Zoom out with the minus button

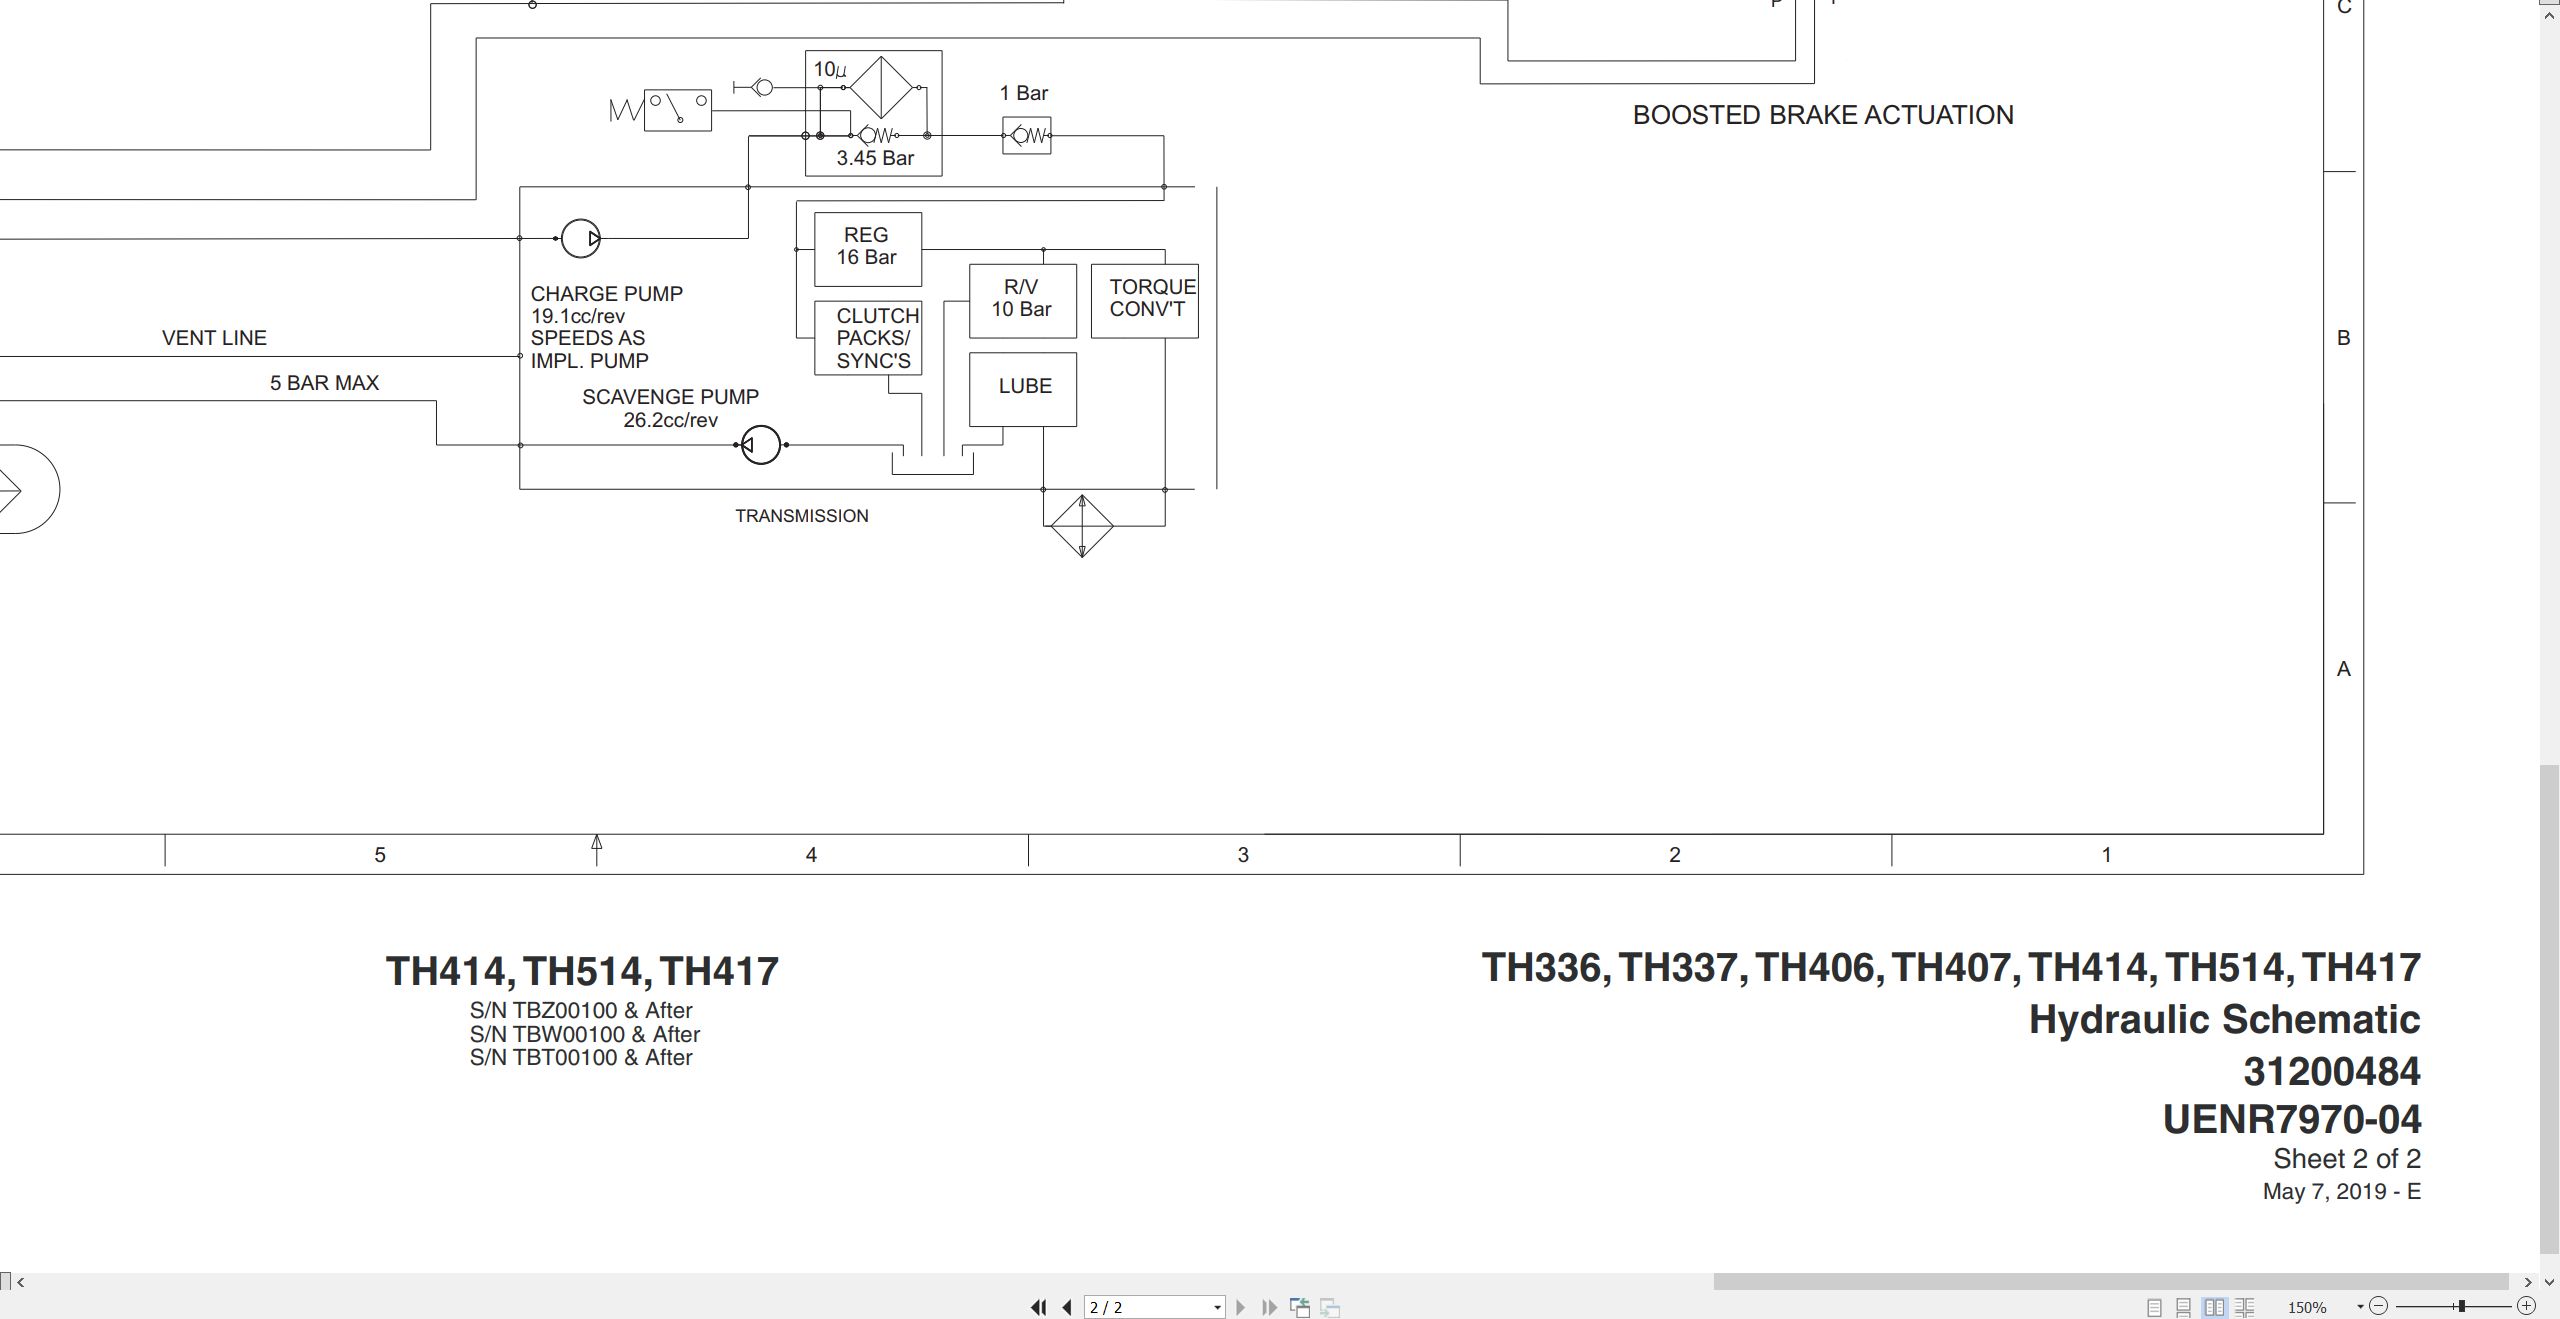(x=2379, y=1306)
